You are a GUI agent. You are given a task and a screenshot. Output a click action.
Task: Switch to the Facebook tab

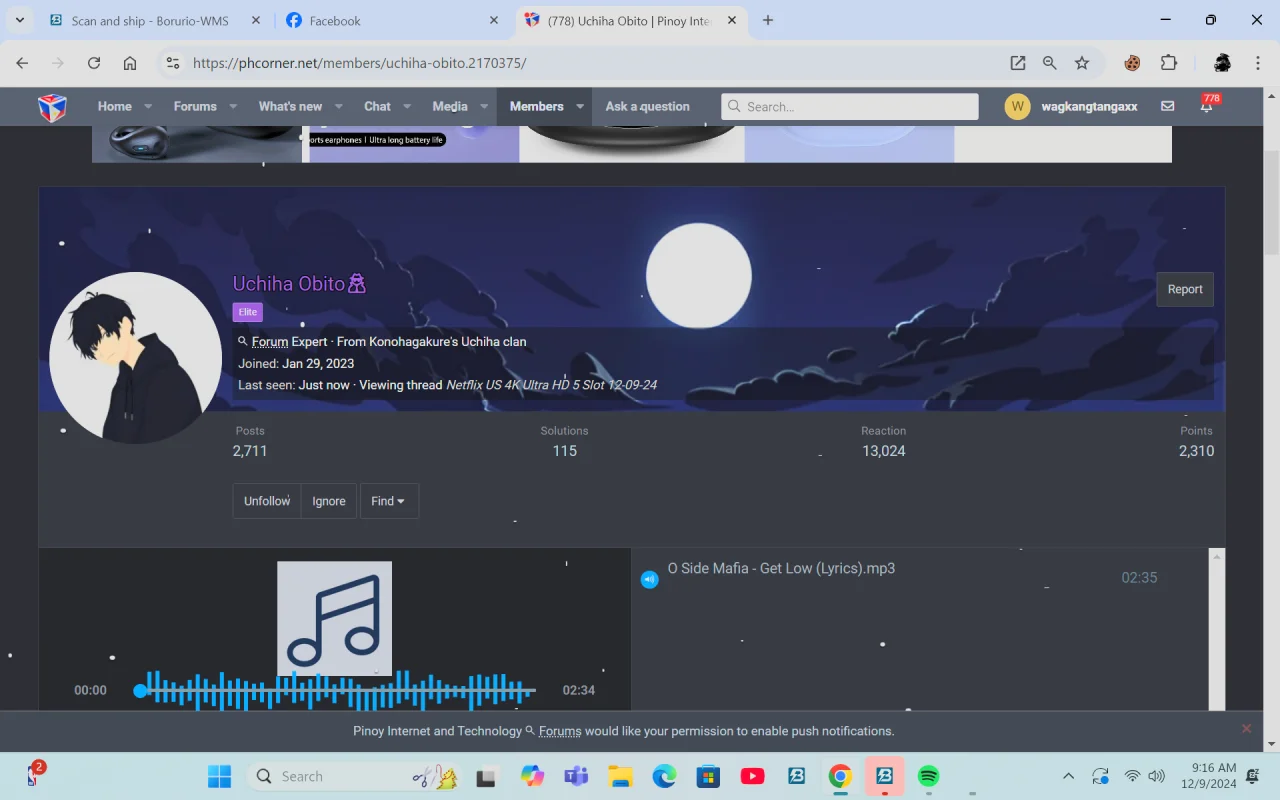point(391,21)
